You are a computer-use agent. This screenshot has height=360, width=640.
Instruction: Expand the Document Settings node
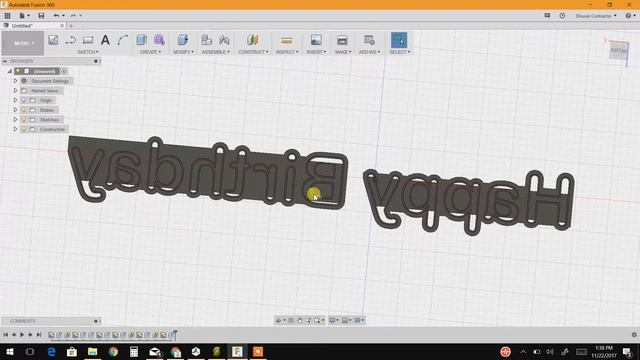click(16, 81)
